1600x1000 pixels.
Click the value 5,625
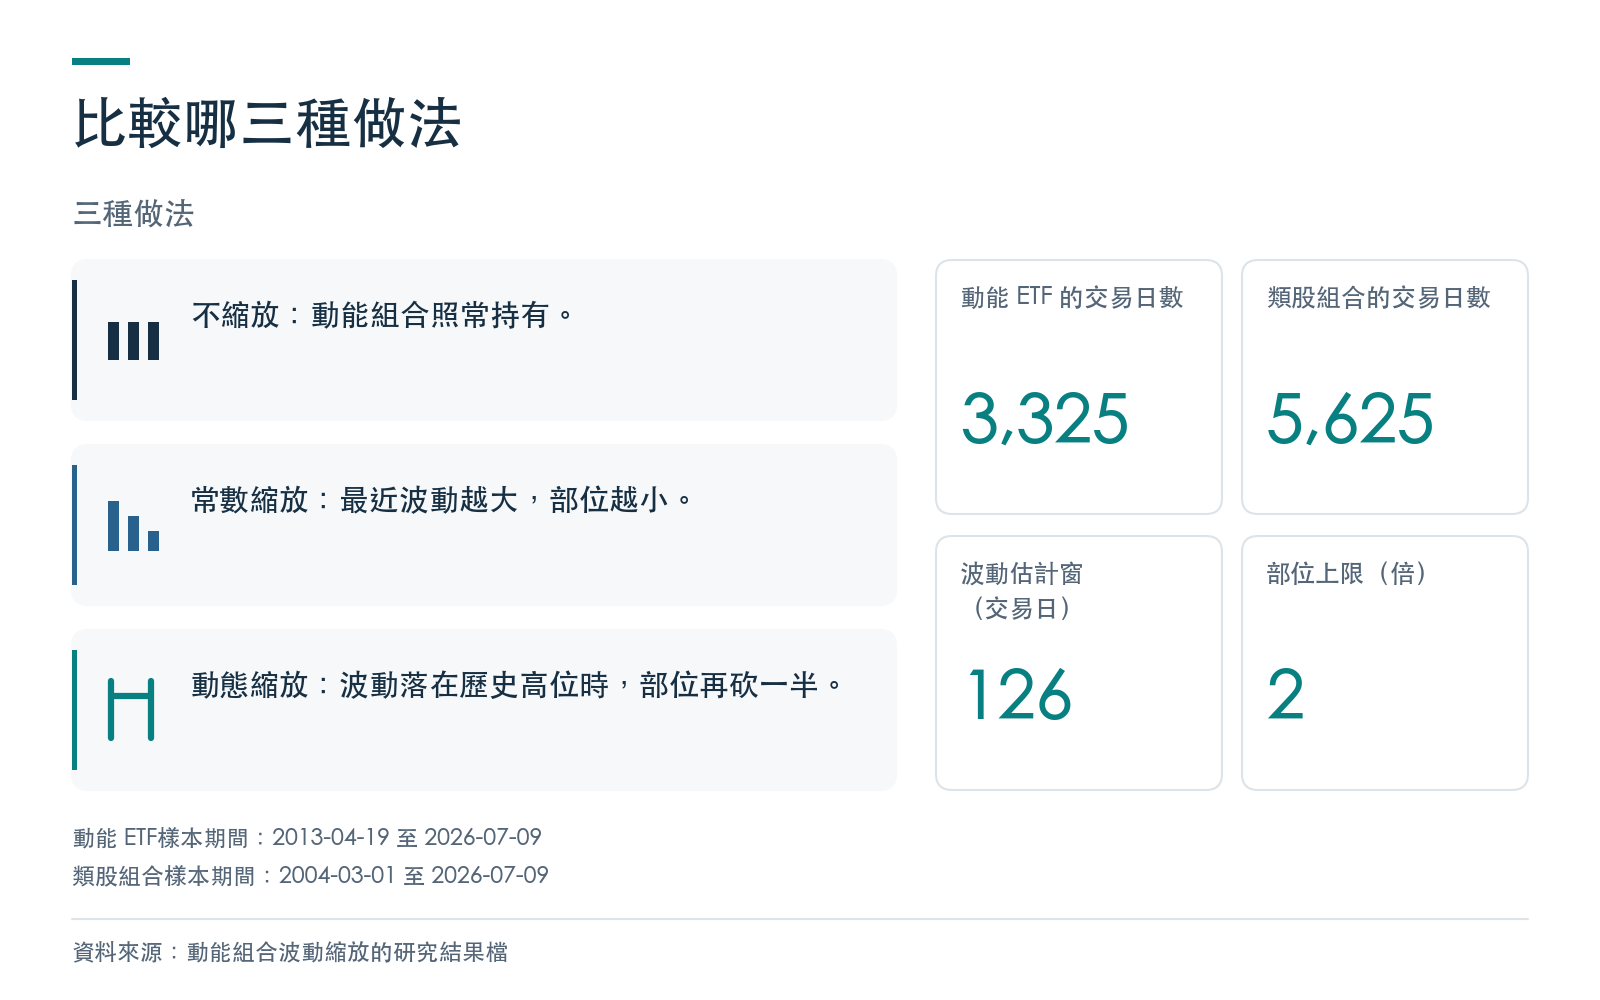click(1350, 418)
